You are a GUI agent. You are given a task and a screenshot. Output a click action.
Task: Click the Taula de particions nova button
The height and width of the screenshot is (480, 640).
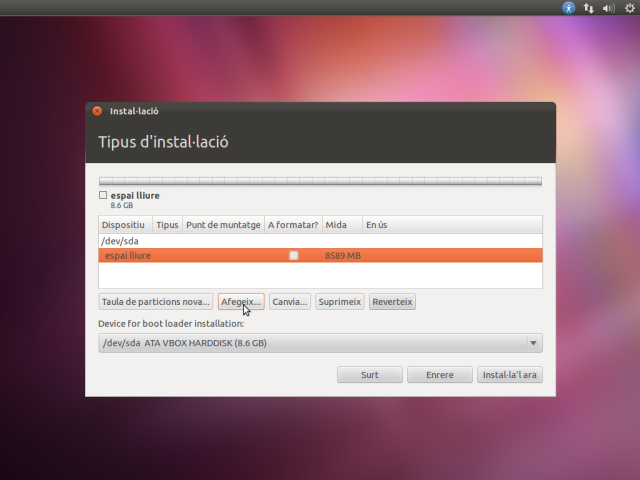156,302
